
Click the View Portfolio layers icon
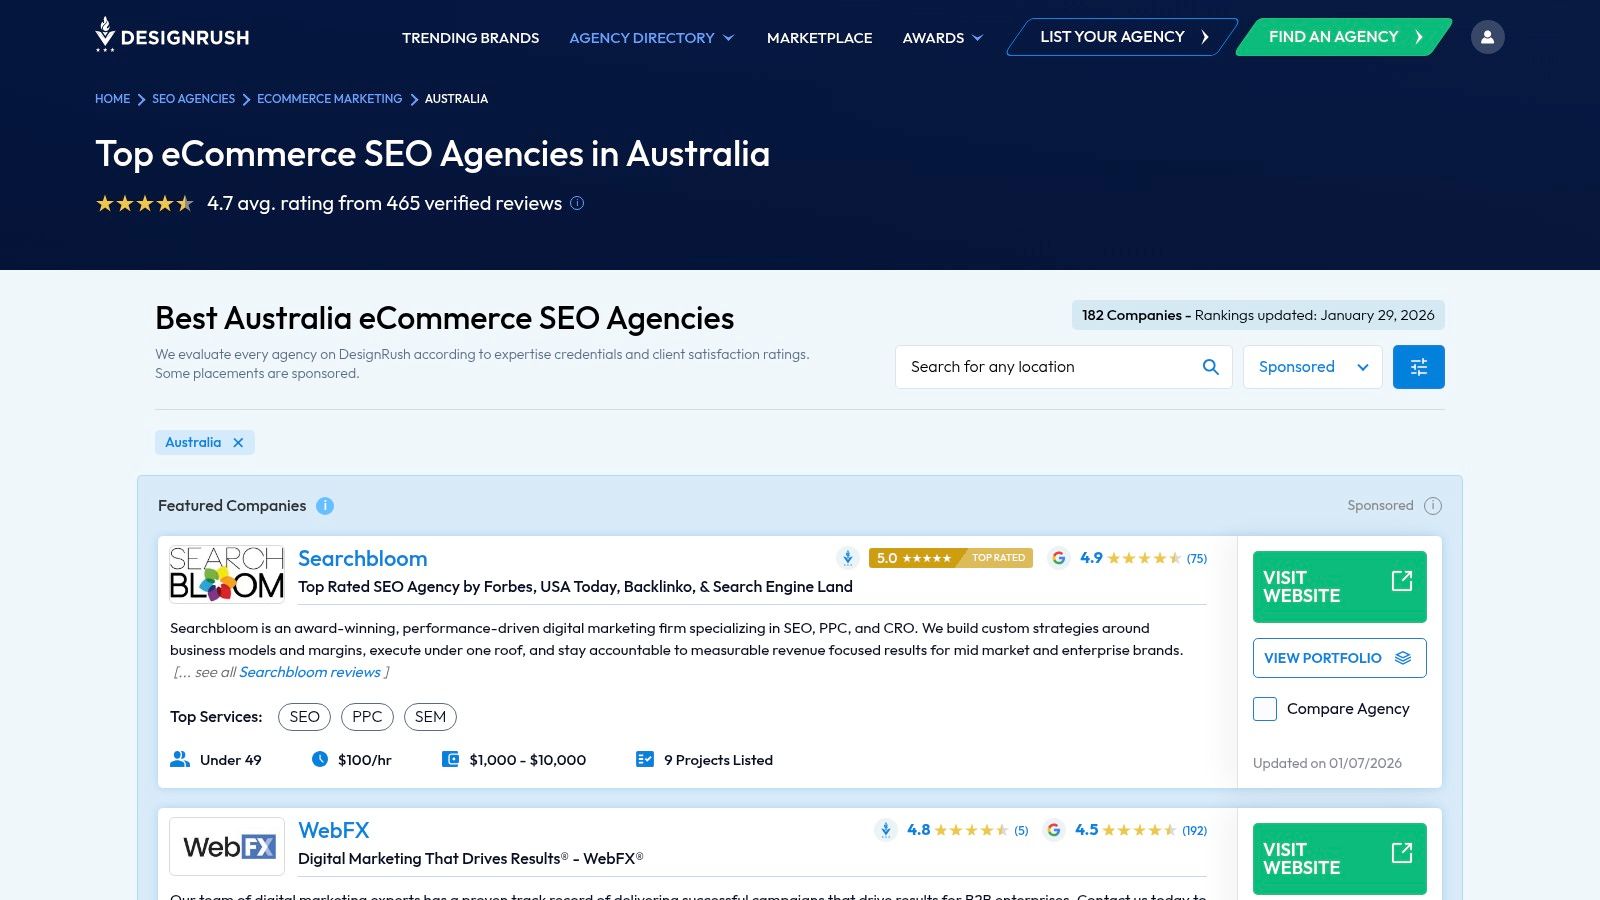1403,658
